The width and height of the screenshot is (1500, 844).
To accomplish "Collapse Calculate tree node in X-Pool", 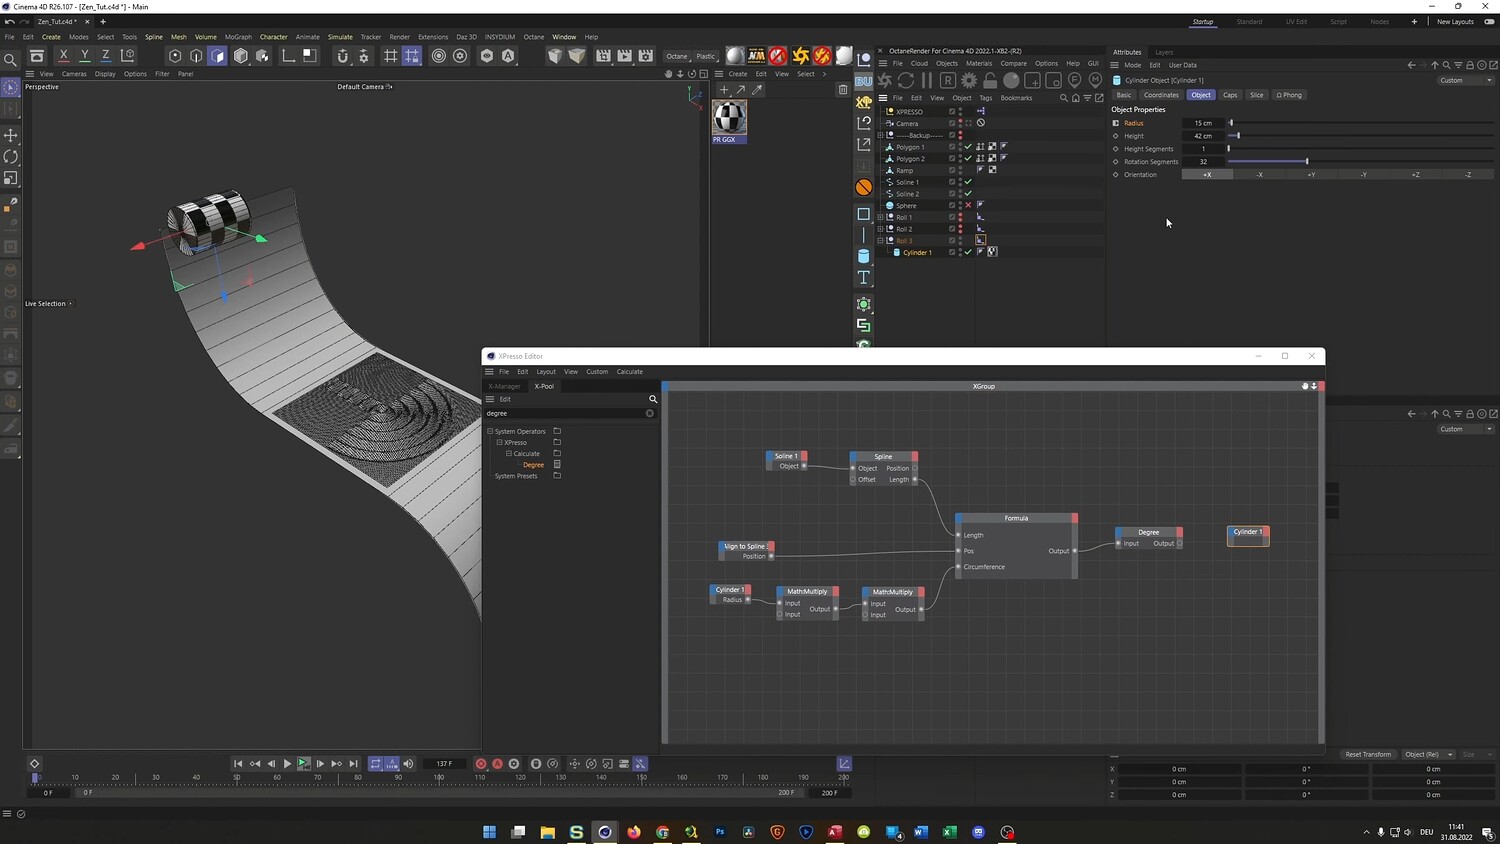I will click(x=509, y=453).
